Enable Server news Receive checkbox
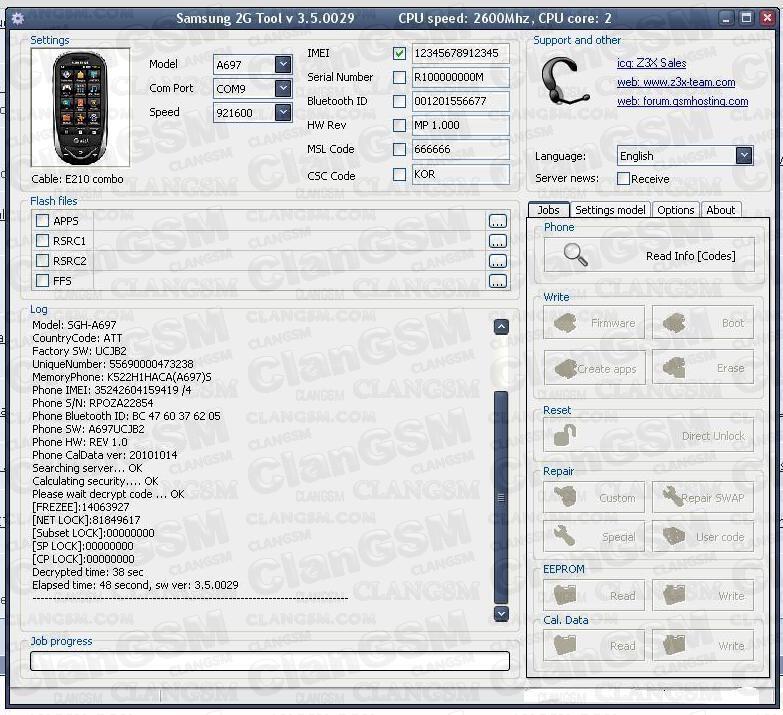The height and width of the screenshot is (715, 783). (623, 178)
